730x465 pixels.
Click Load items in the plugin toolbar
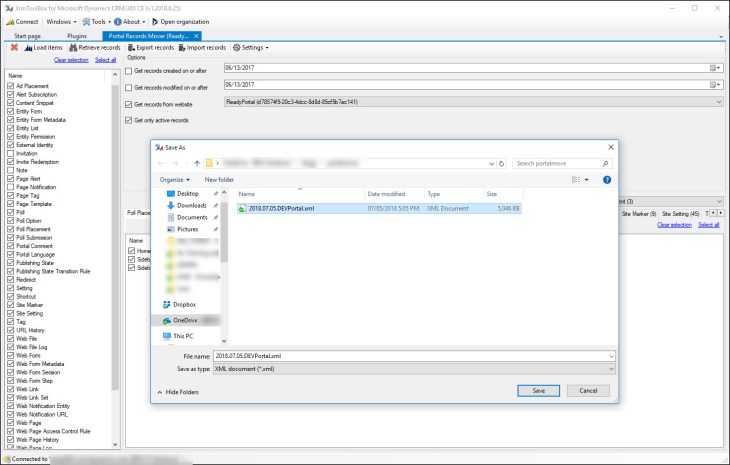[43, 47]
